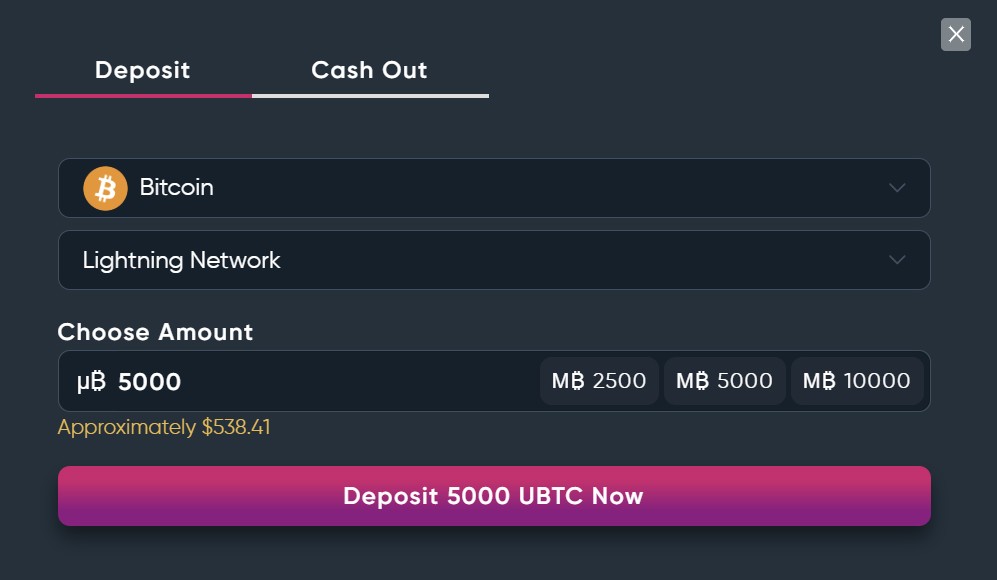Expand the Bitcoin currency chevron arrow
Image resolution: width=997 pixels, height=580 pixels.
click(x=897, y=188)
